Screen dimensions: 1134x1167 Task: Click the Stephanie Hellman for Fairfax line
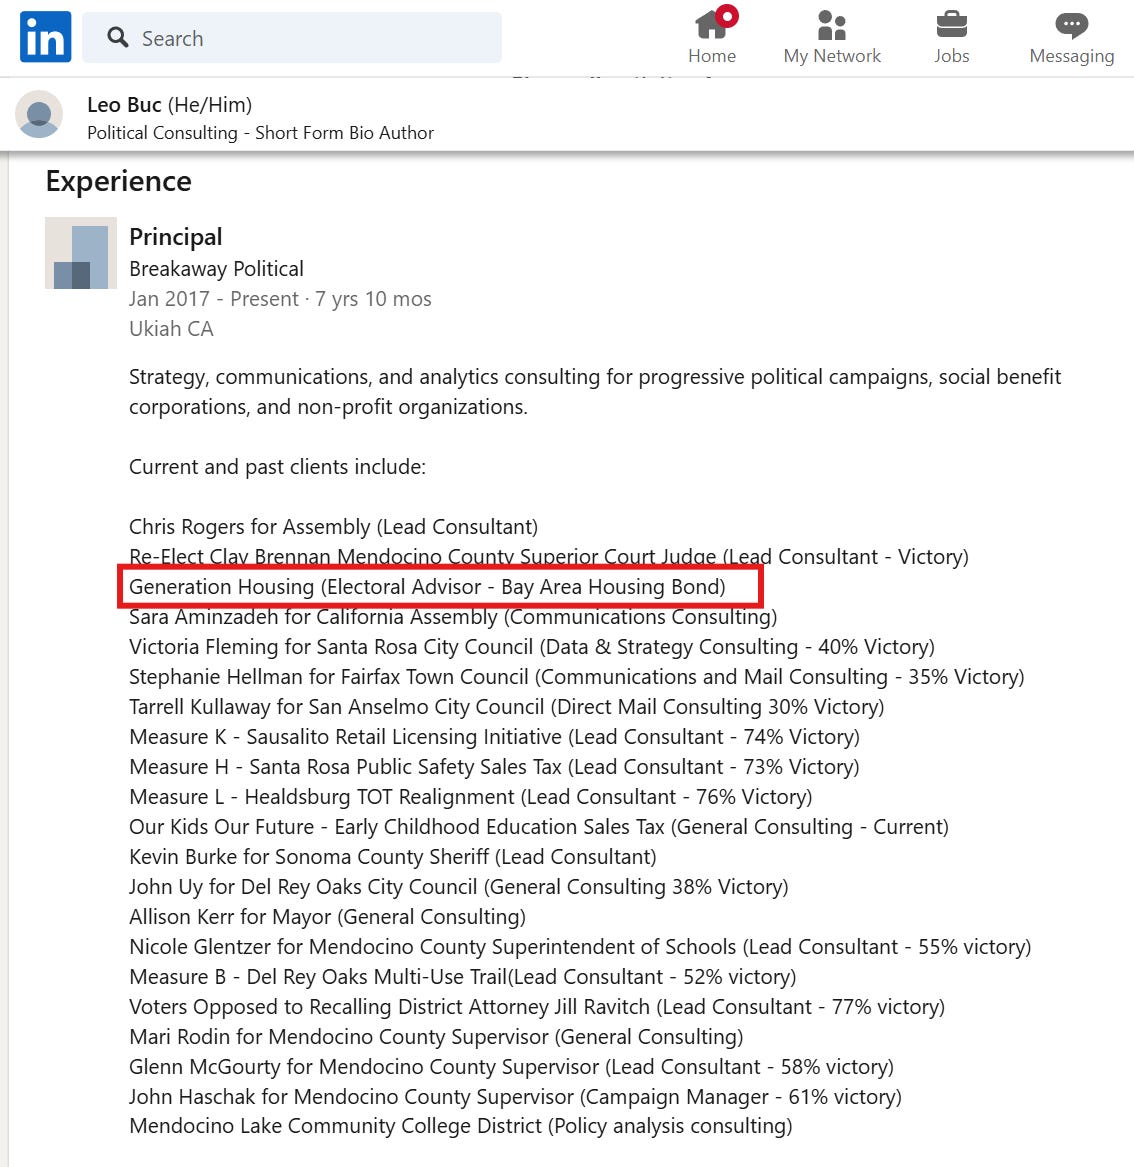pyautogui.click(x=577, y=677)
